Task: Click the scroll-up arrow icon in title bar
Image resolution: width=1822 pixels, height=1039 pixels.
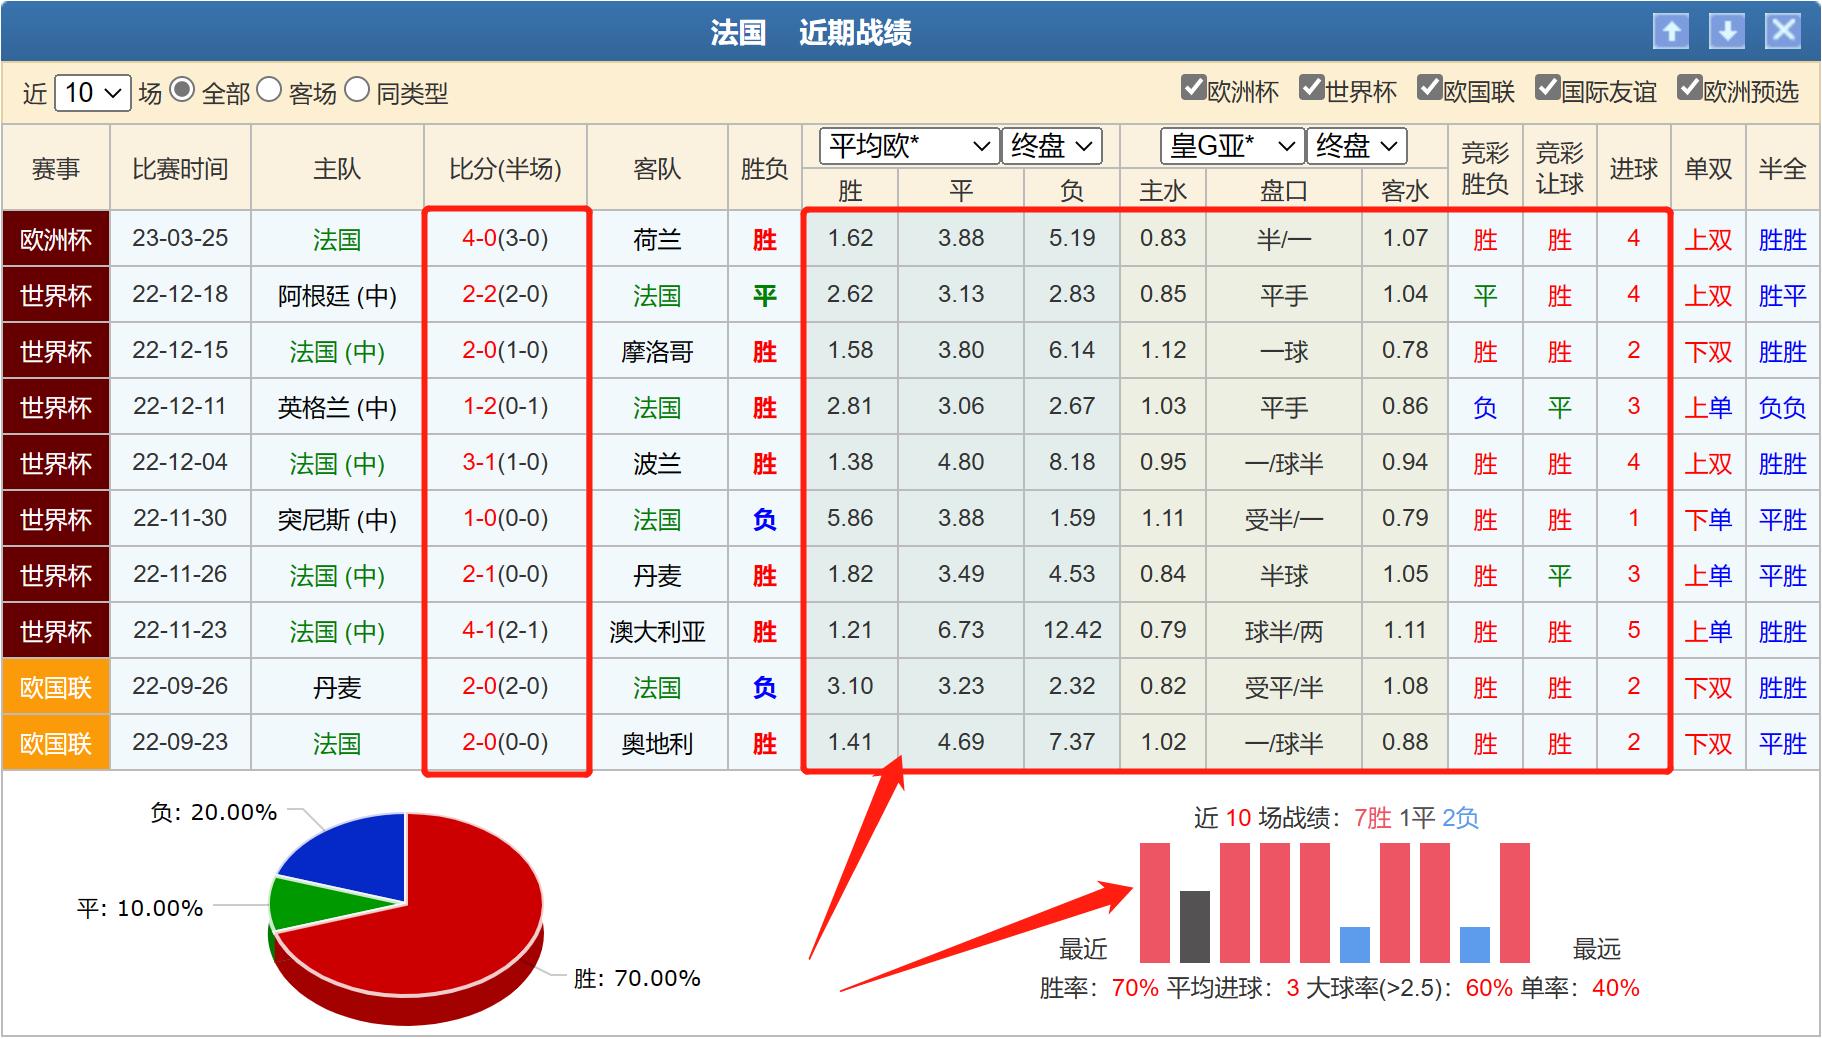Action: tap(1671, 31)
